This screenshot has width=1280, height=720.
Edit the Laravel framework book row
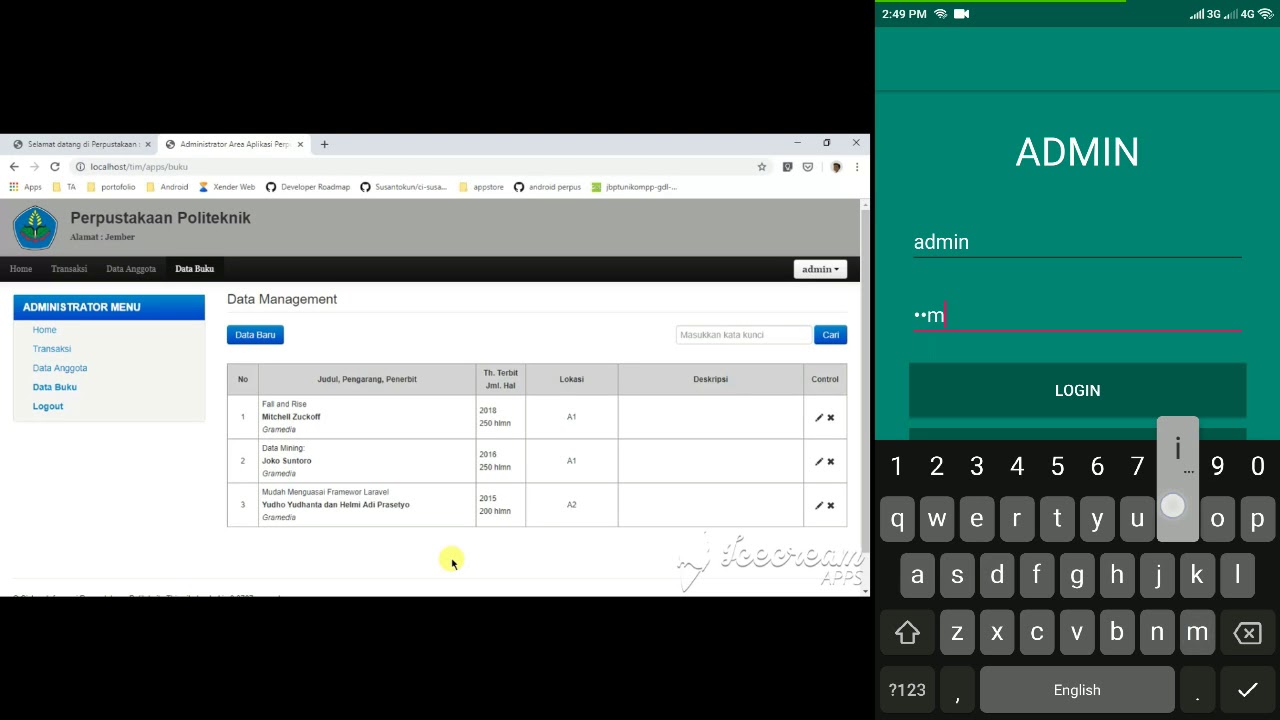[x=819, y=506]
